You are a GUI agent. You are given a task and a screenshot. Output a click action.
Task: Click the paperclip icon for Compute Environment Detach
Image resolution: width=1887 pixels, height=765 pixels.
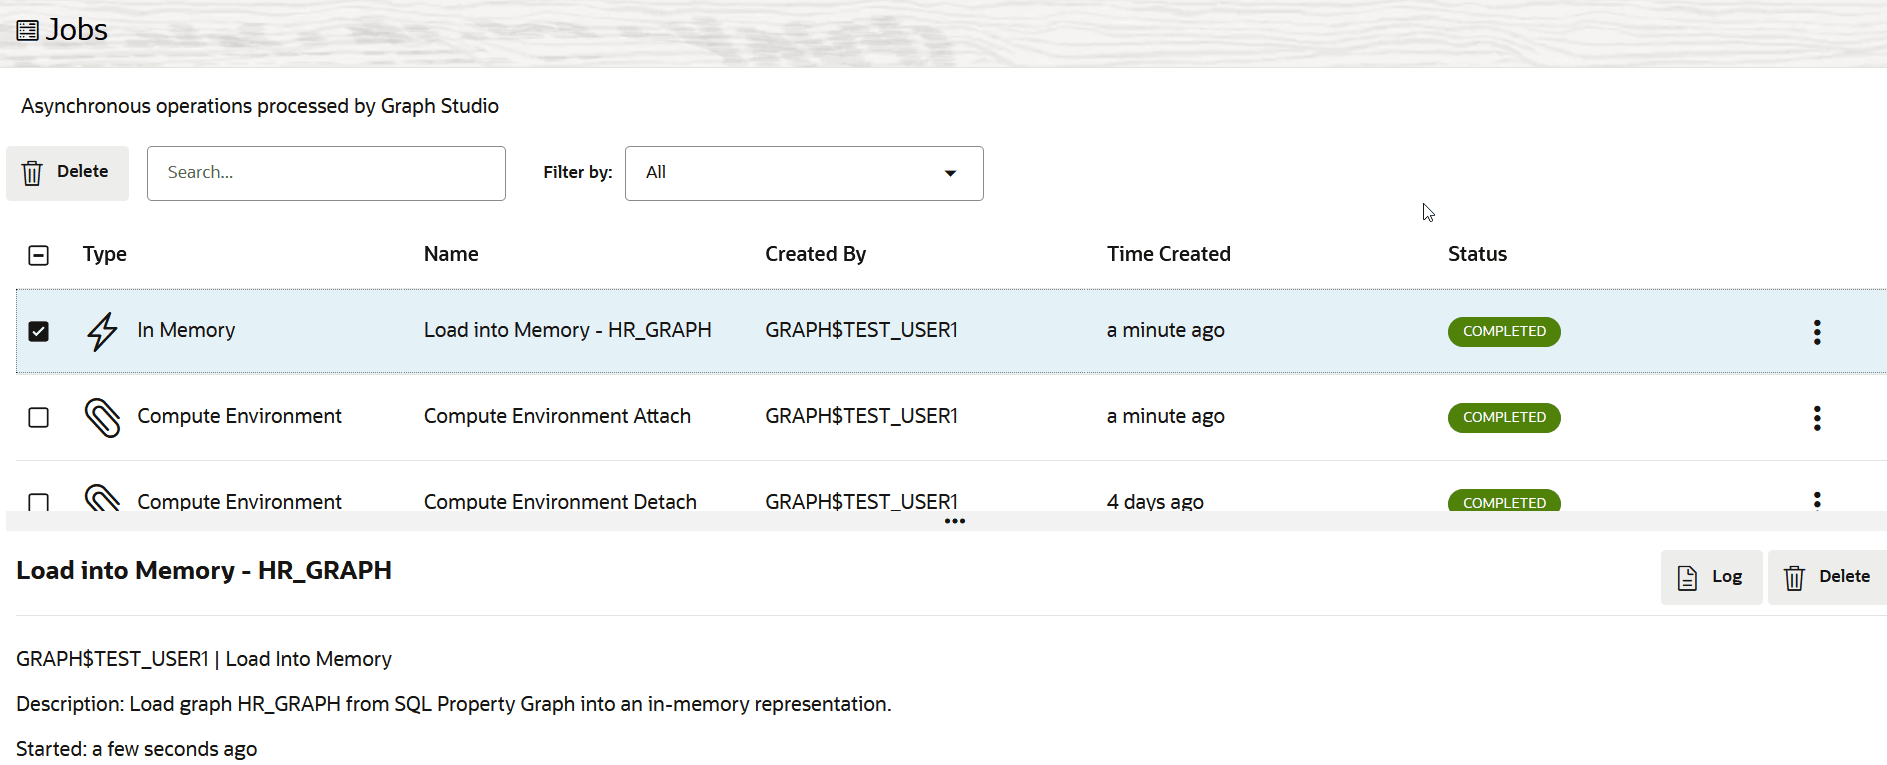click(x=102, y=497)
